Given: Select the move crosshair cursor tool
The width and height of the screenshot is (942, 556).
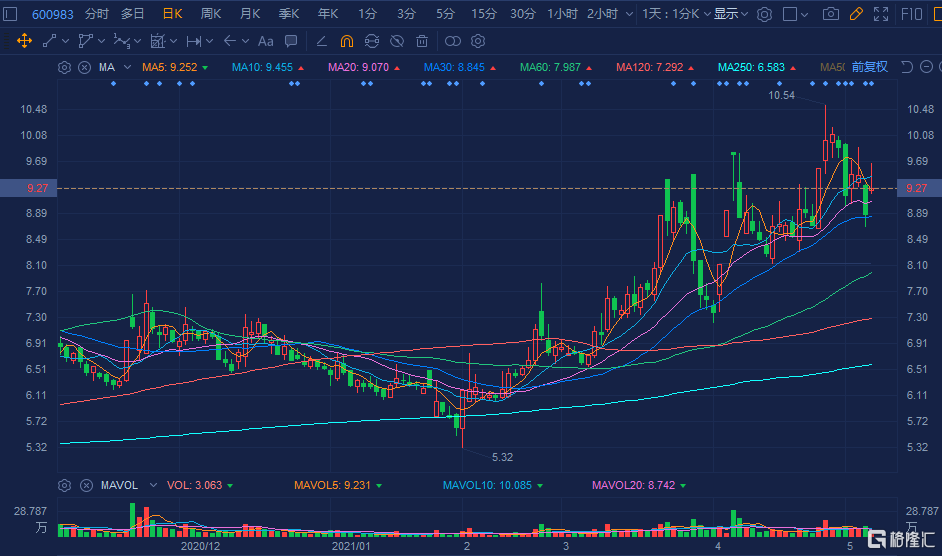Looking at the screenshot, I should pos(24,41).
